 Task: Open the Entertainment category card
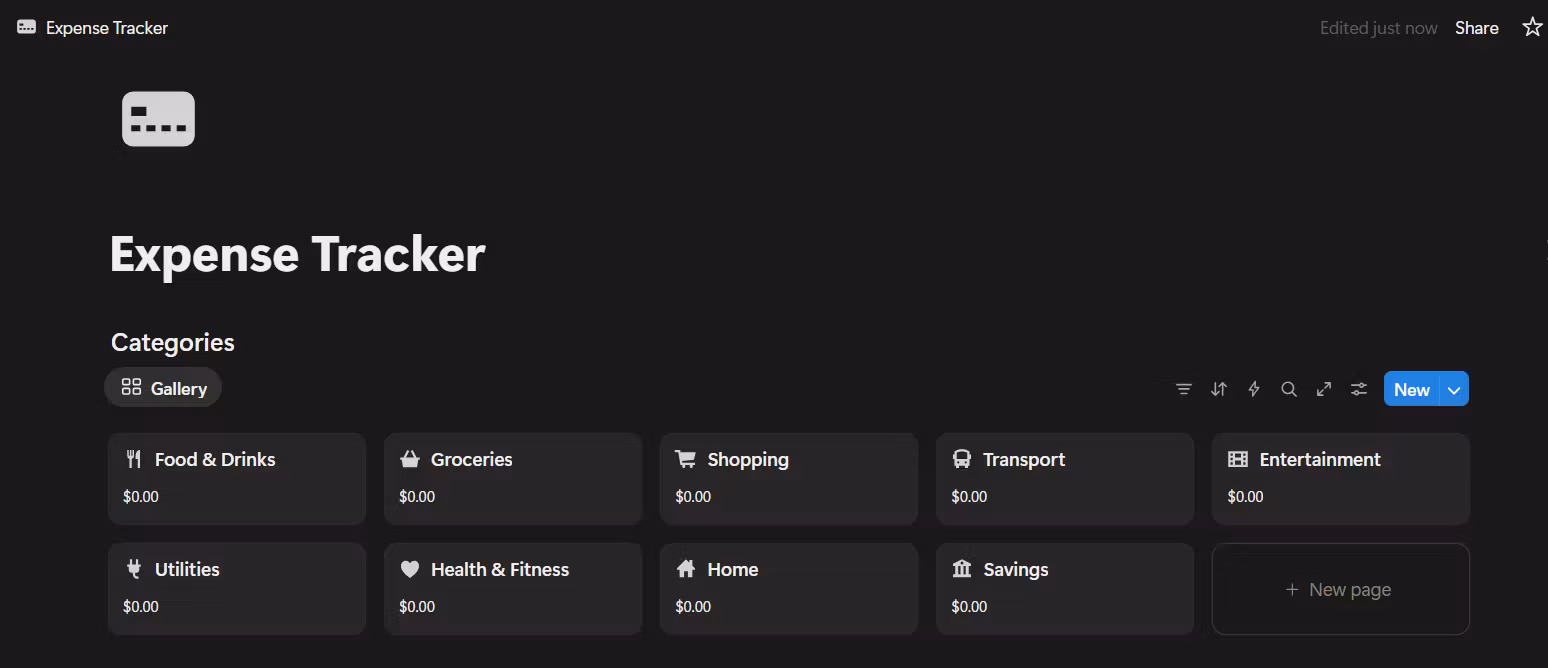(x=1341, y=478)
